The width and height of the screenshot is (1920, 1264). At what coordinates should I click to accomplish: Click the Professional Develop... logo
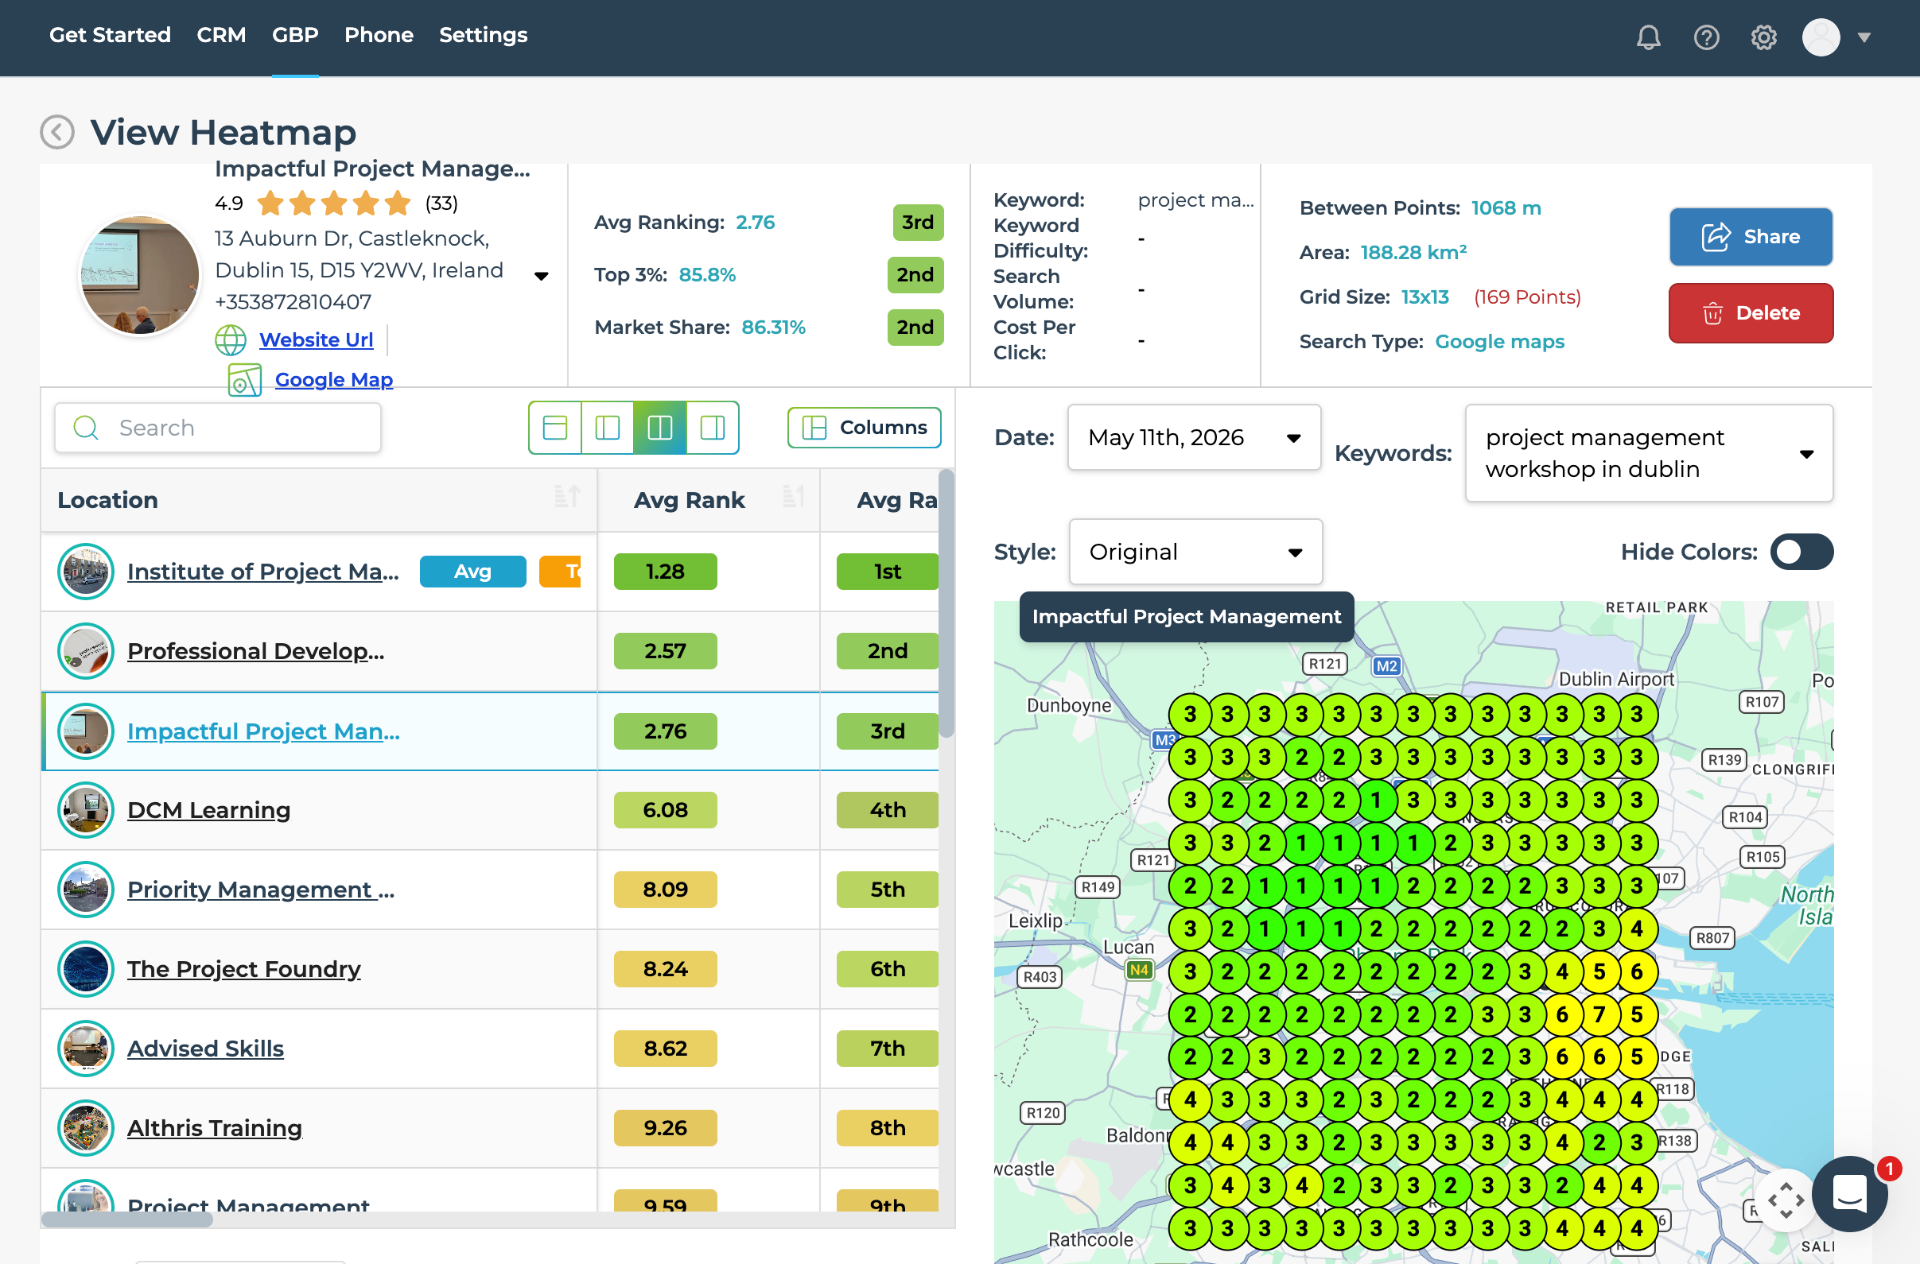point(86,651)
